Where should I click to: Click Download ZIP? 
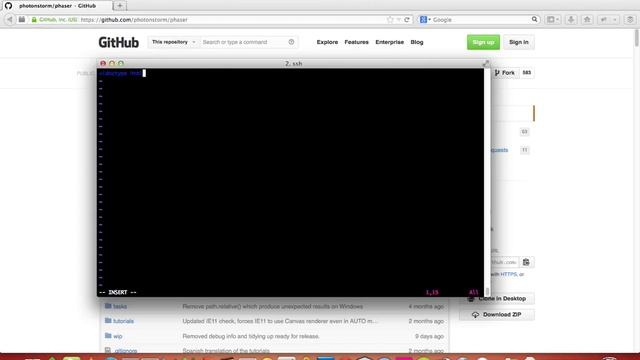click(497, 315)
